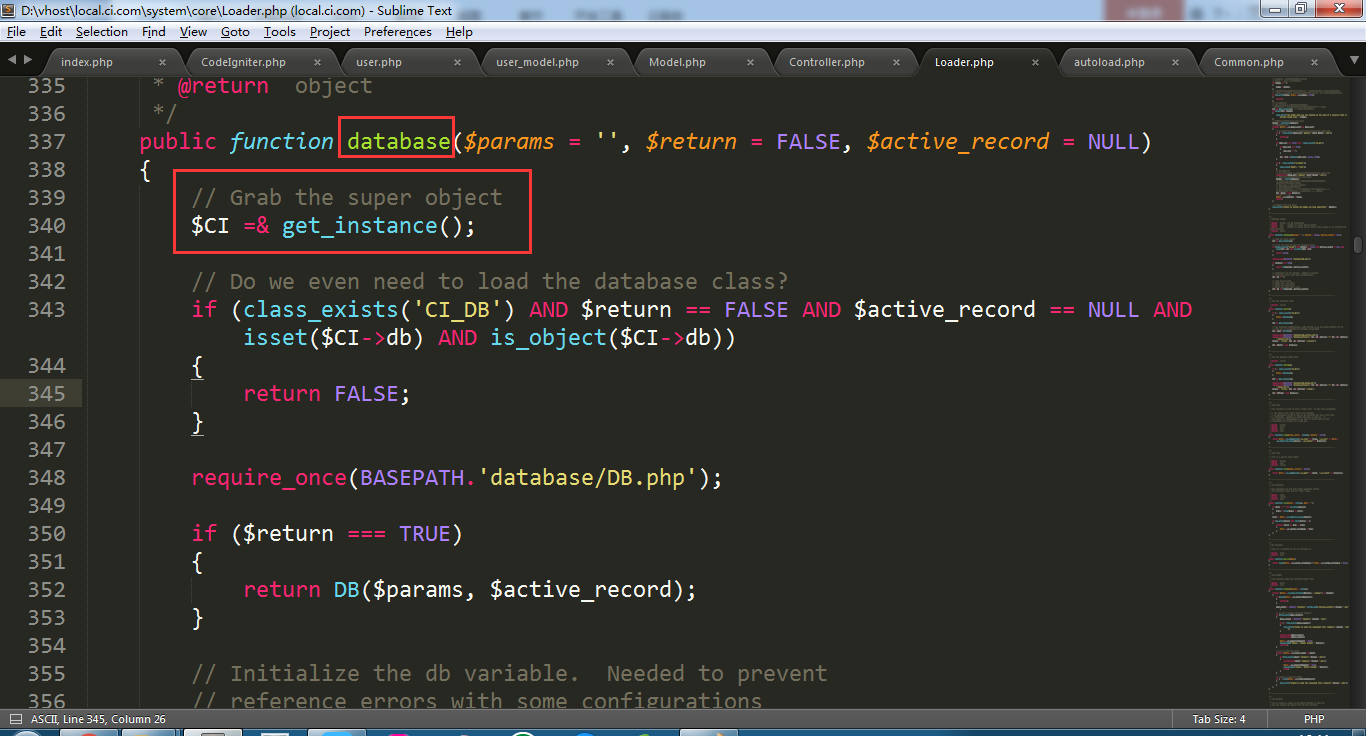Toggle side bar via status bar icon
The height and width of the screenshot is (736, 1366).
(x=16, y=719)
